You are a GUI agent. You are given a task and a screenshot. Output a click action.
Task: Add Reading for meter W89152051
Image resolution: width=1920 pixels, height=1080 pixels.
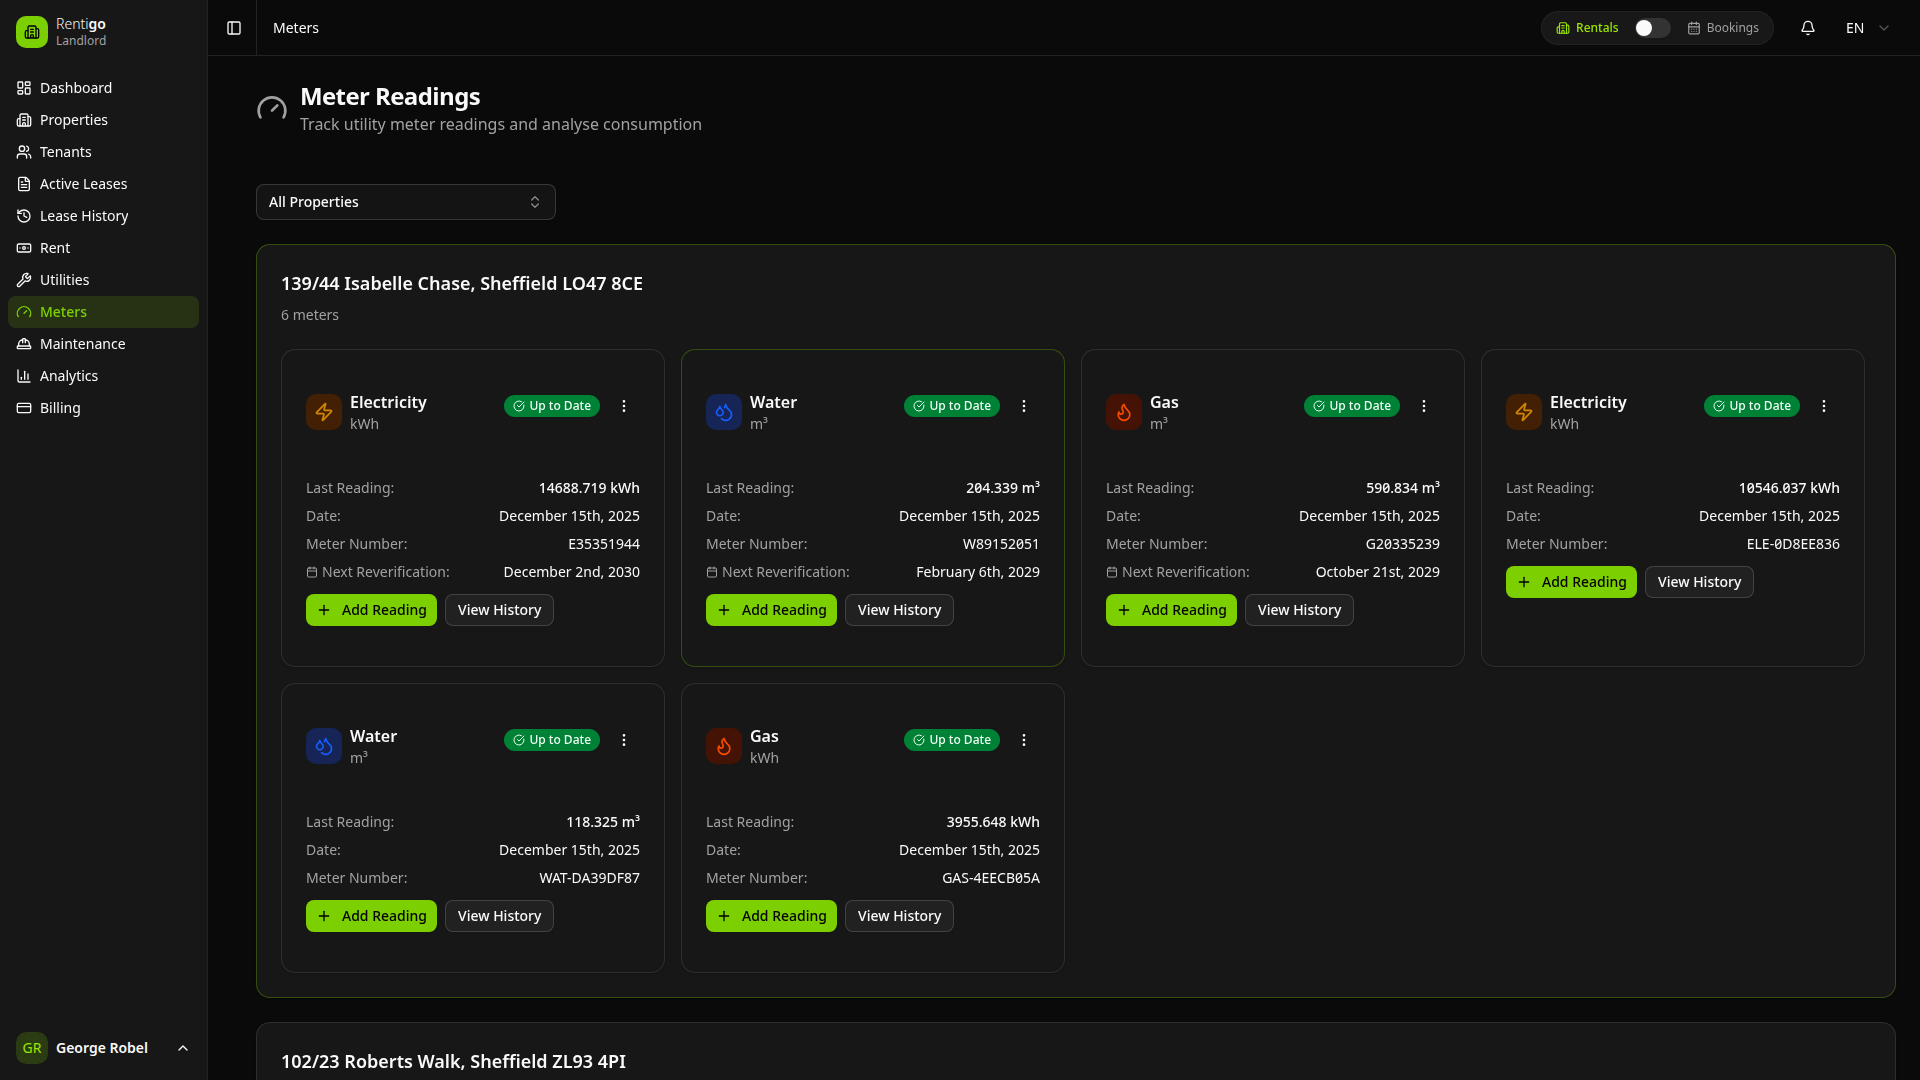pyautogui.click(x=771, y=610)
